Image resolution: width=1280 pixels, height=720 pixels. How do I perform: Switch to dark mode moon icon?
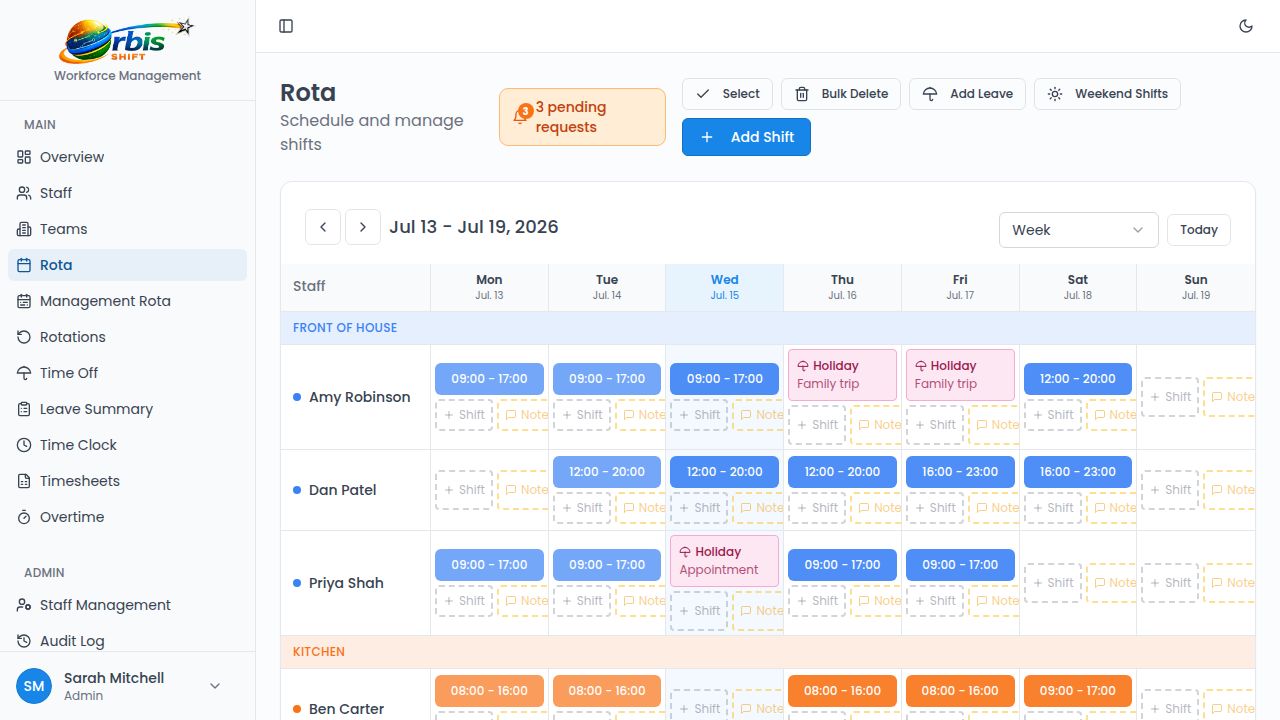coord(1246,26)
